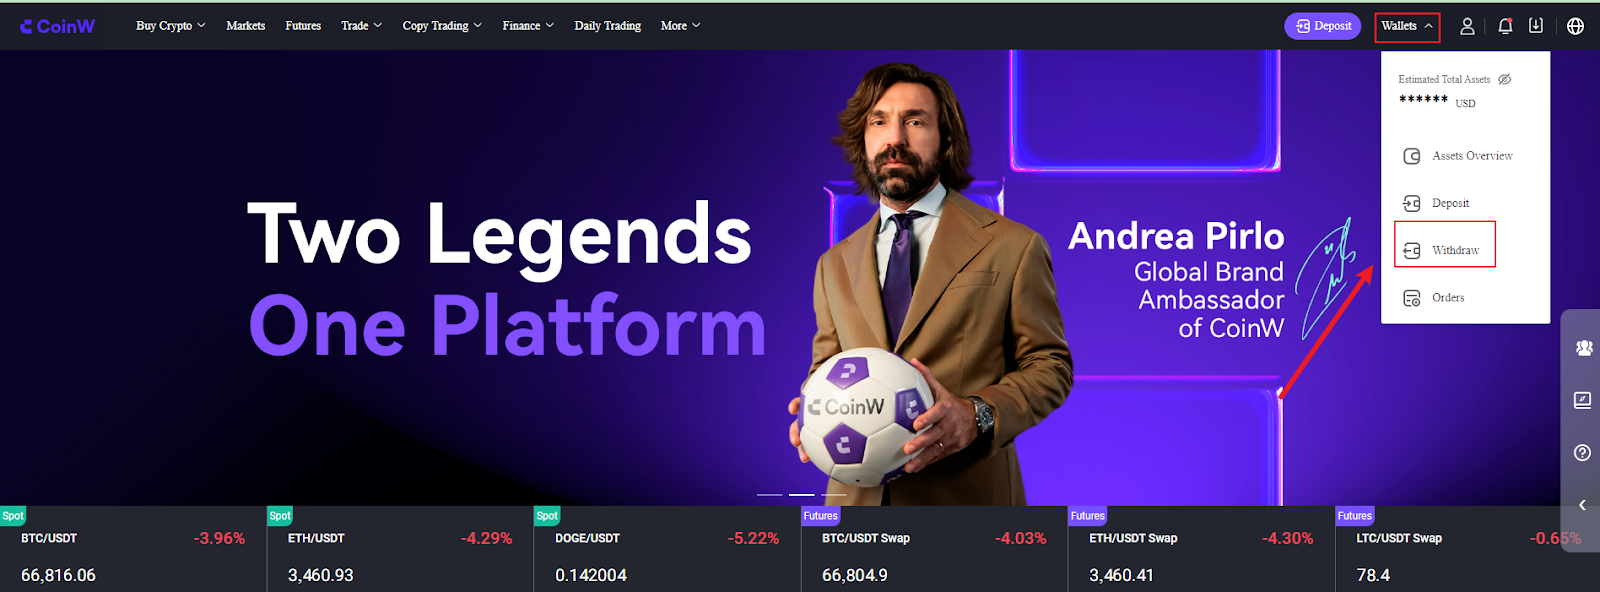Image resolution: width=1600 pixels, height=592 pixels.
Task: Open the notifications bell icon
Action: click(x=1505, y=26)
